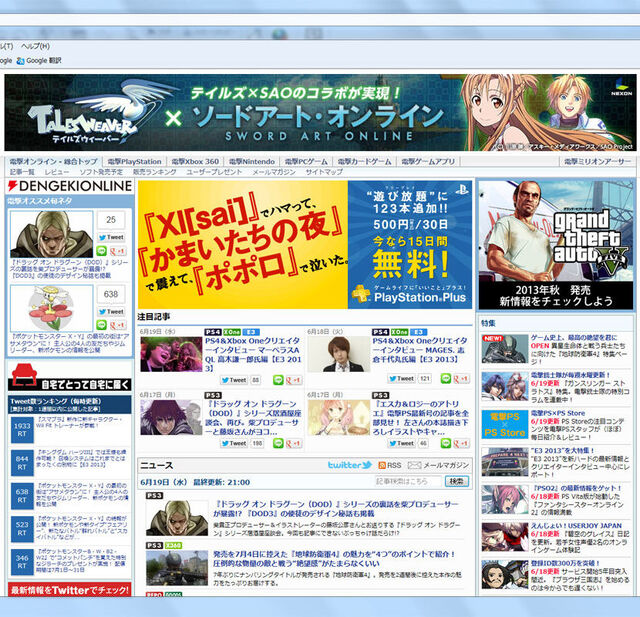
Task: Click Tweet button with 121 count
Action: click(401, 378)
